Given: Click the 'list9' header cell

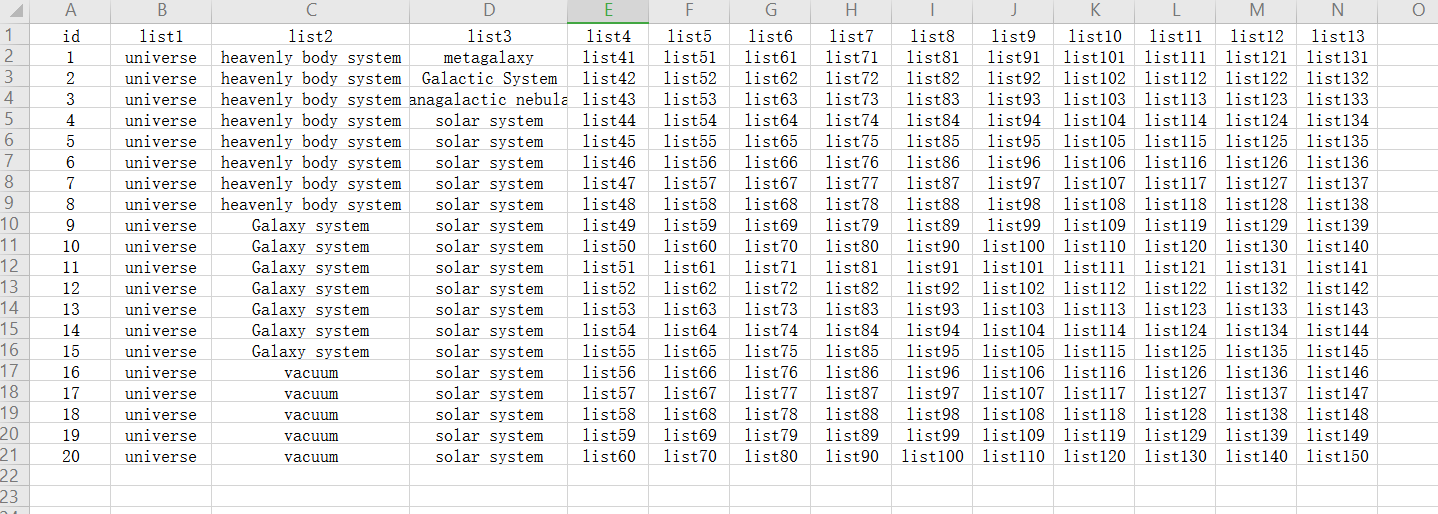Looking at the screenshot, I should click(x=1013, y=36).
